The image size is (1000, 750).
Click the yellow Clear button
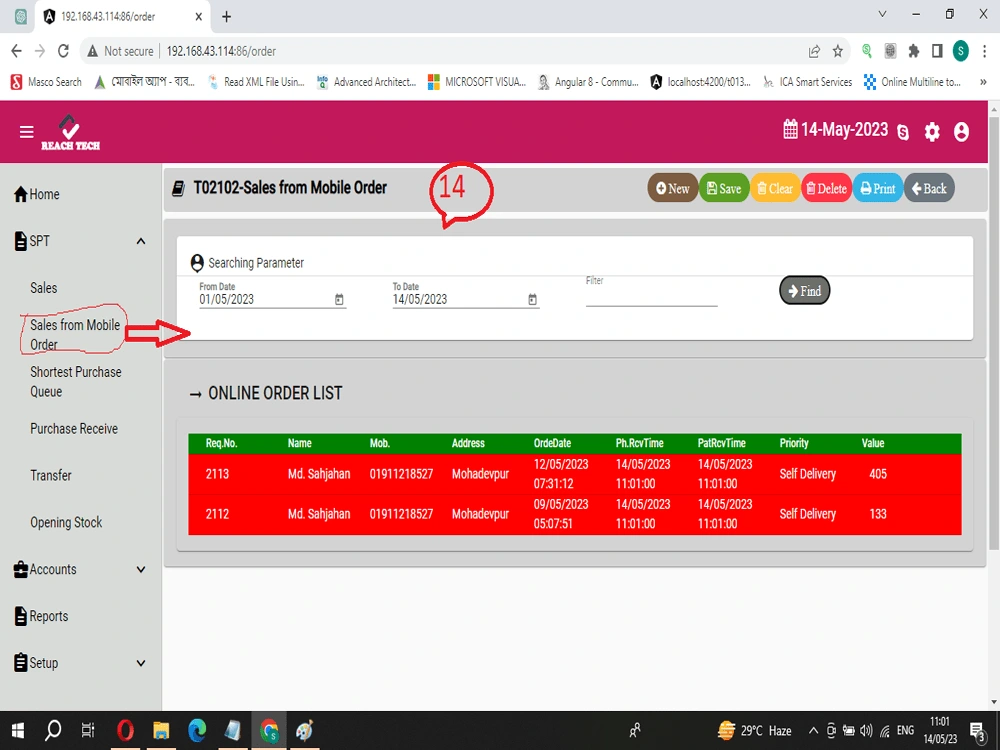click(x=775, y=188)
